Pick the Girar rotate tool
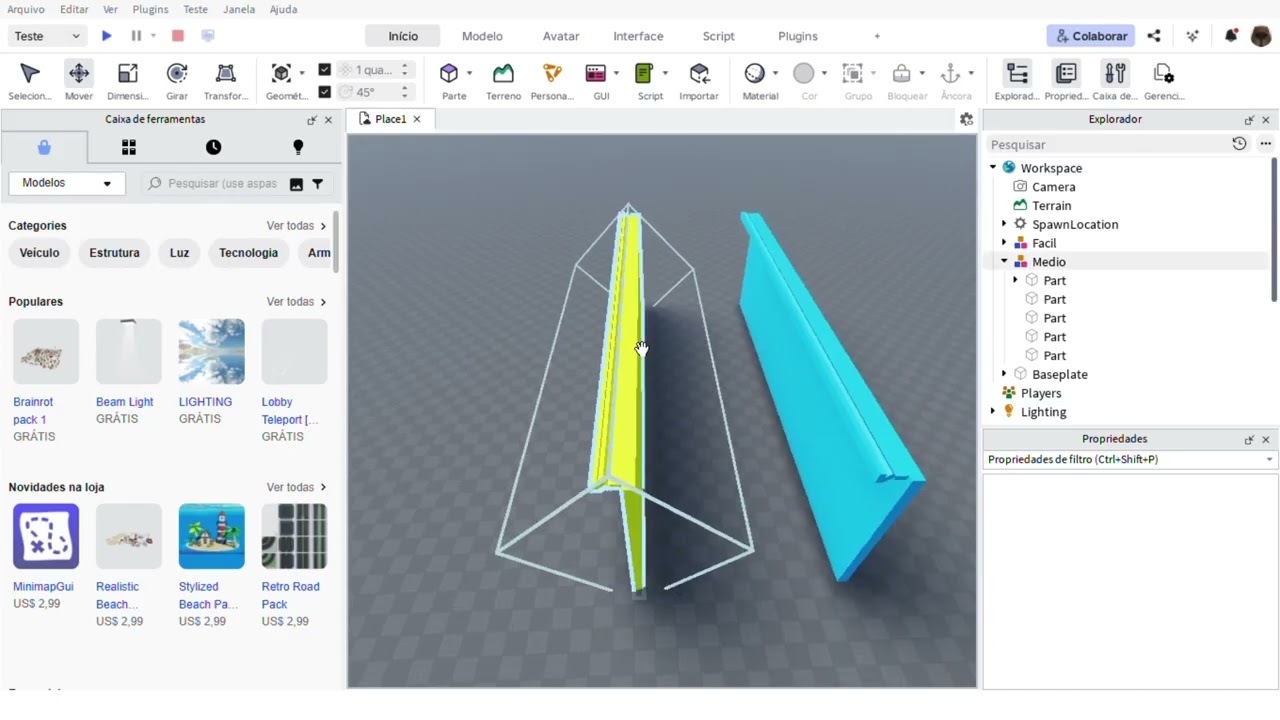 coord(177,80)
